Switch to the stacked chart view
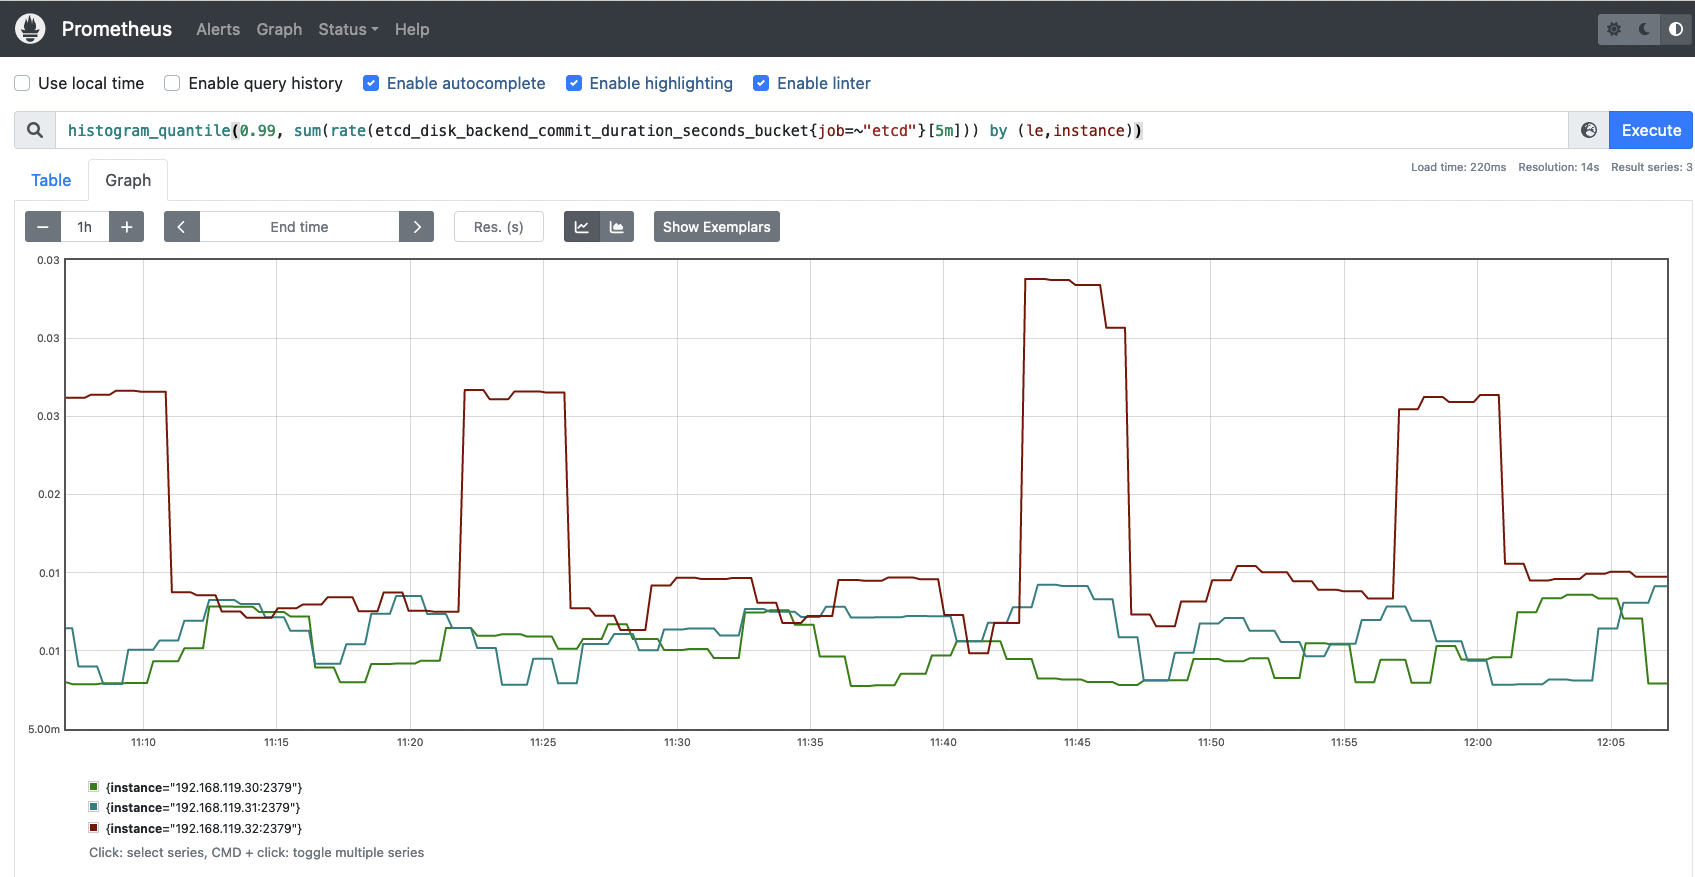 pos(617,227)
